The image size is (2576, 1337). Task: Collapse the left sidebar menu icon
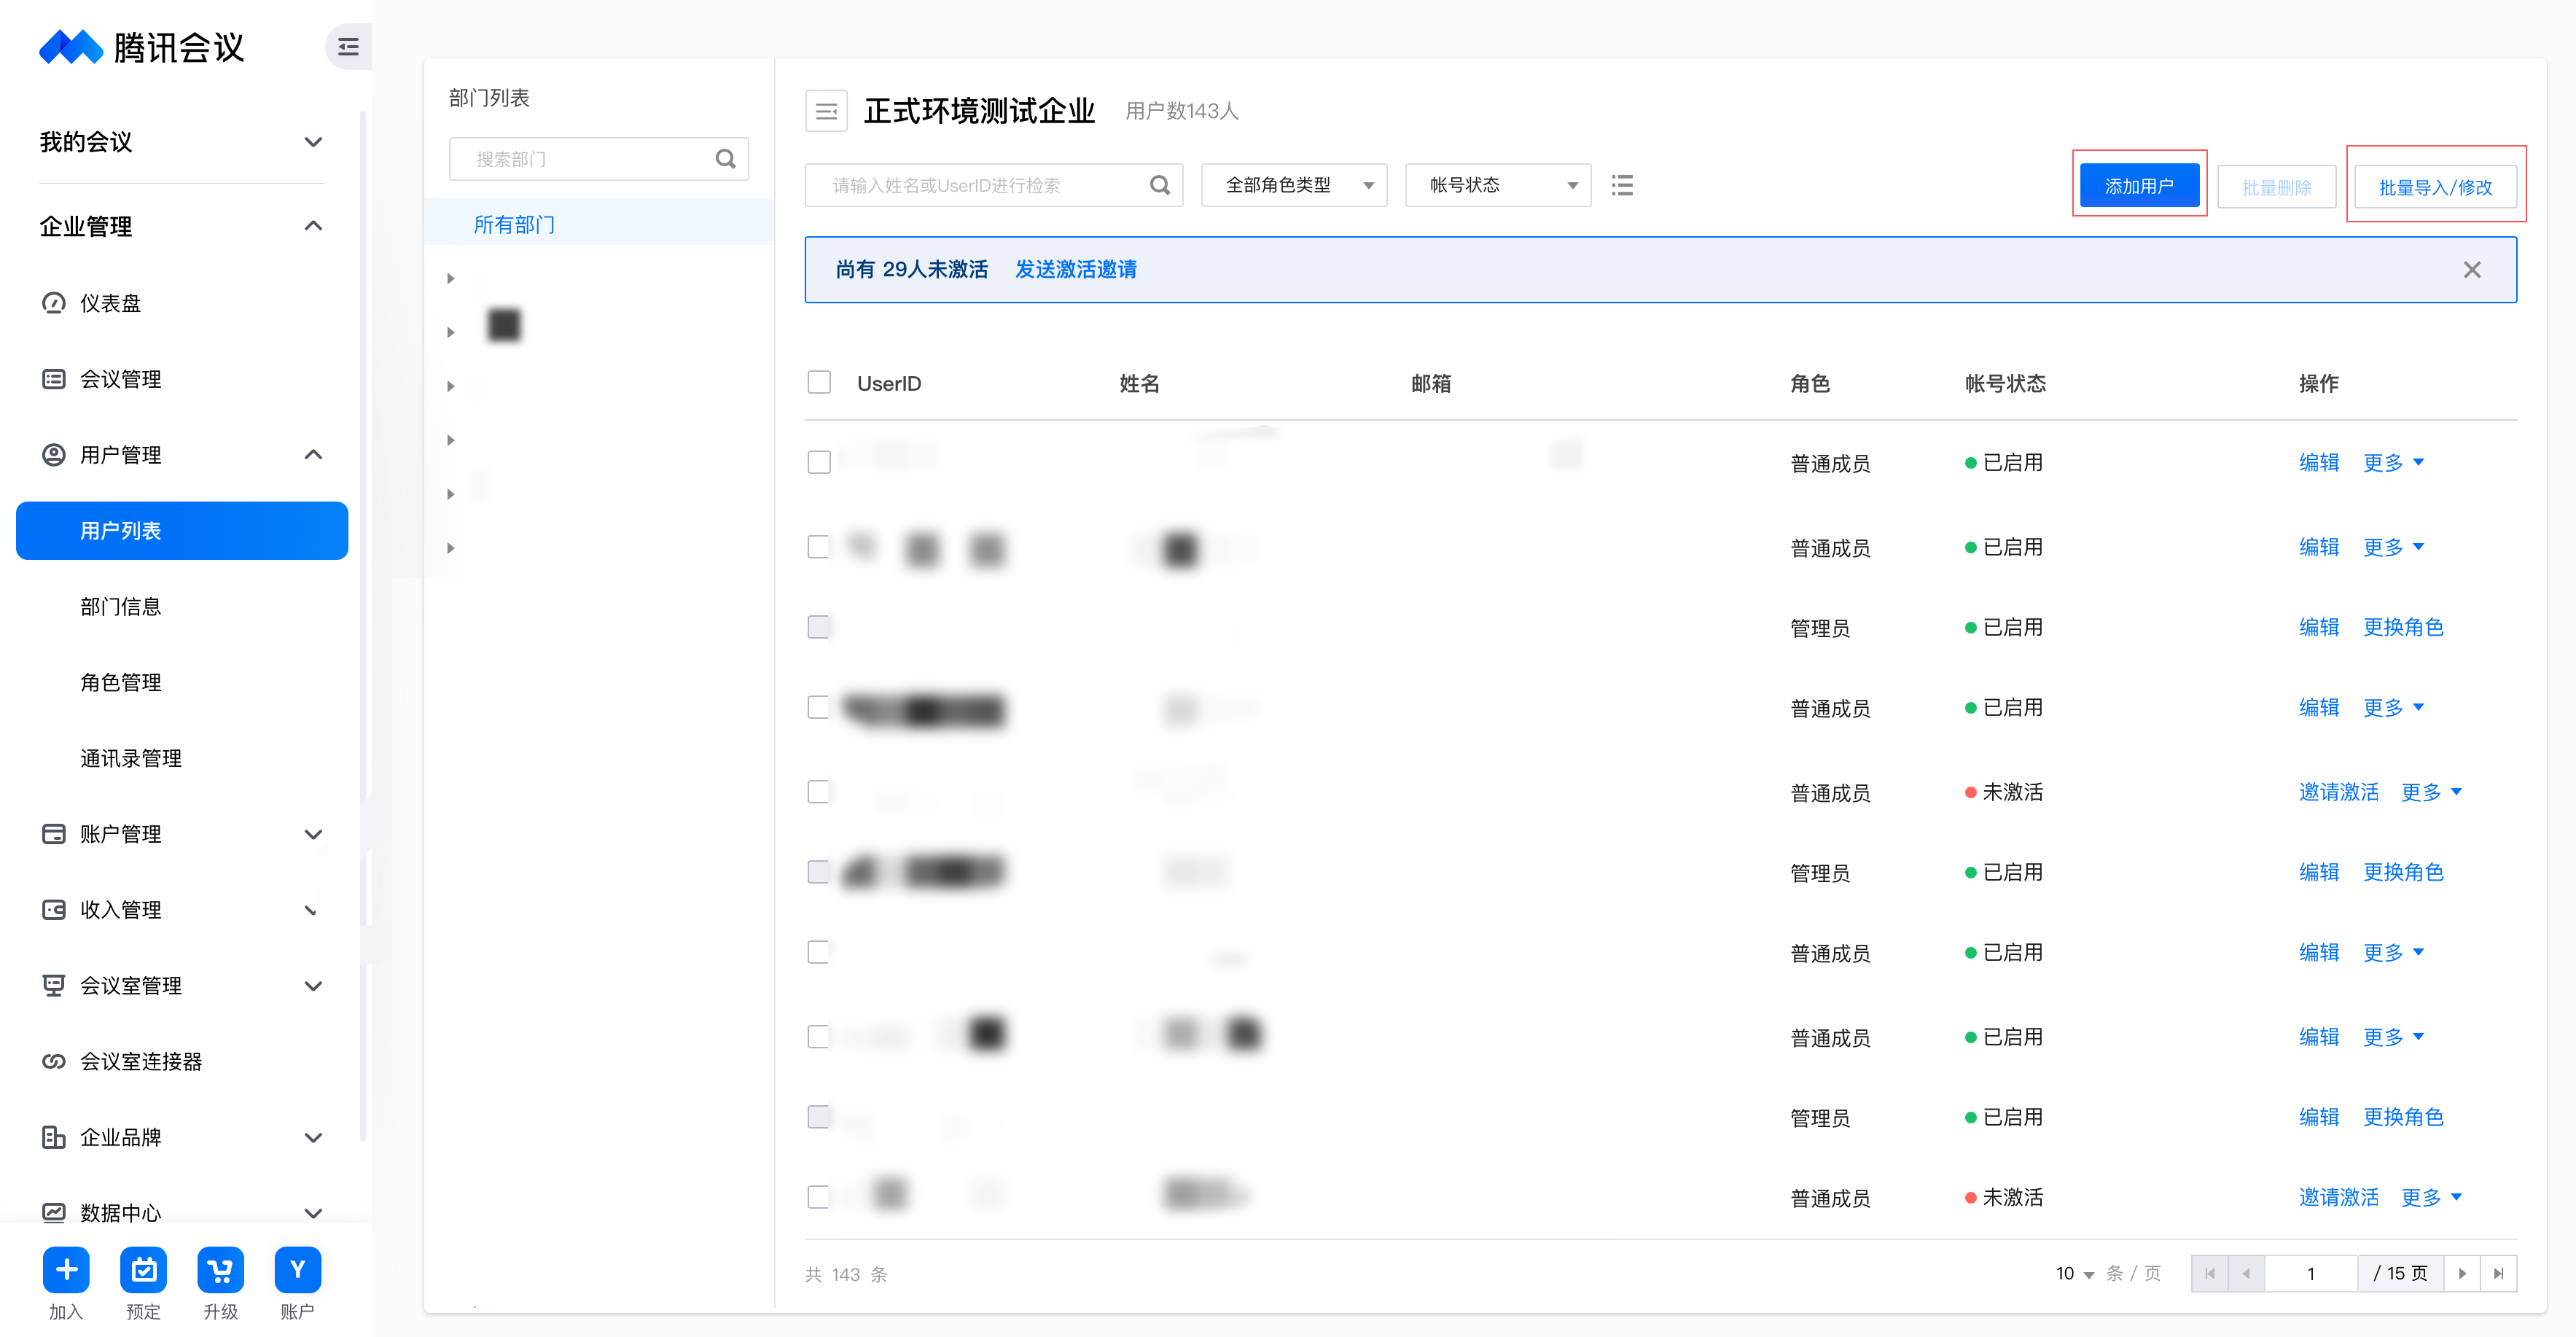coord(348,47)
